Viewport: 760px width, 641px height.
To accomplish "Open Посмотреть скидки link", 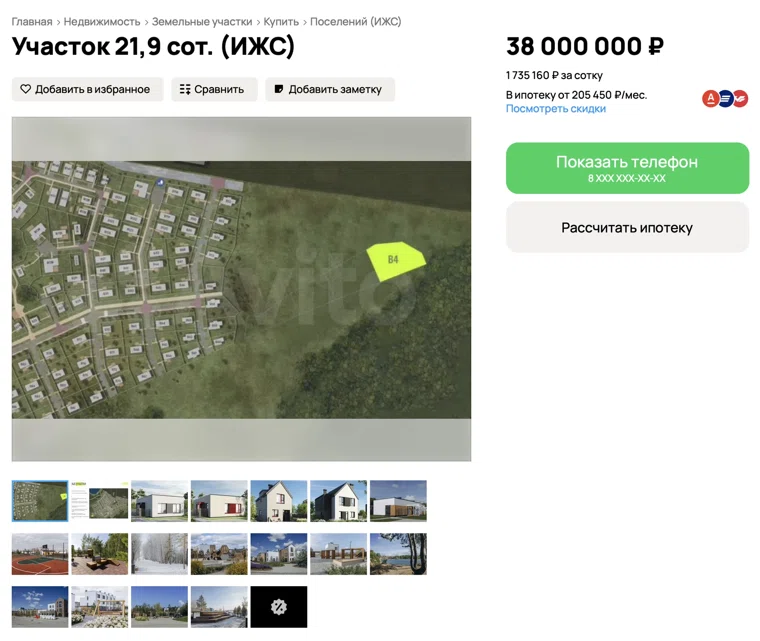I will click(x=555, y=109).
